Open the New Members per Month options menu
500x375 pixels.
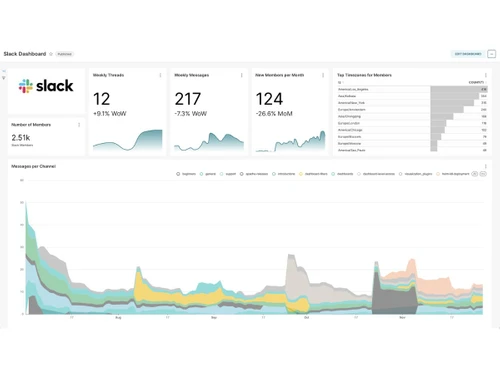click(x=323, y=75)
